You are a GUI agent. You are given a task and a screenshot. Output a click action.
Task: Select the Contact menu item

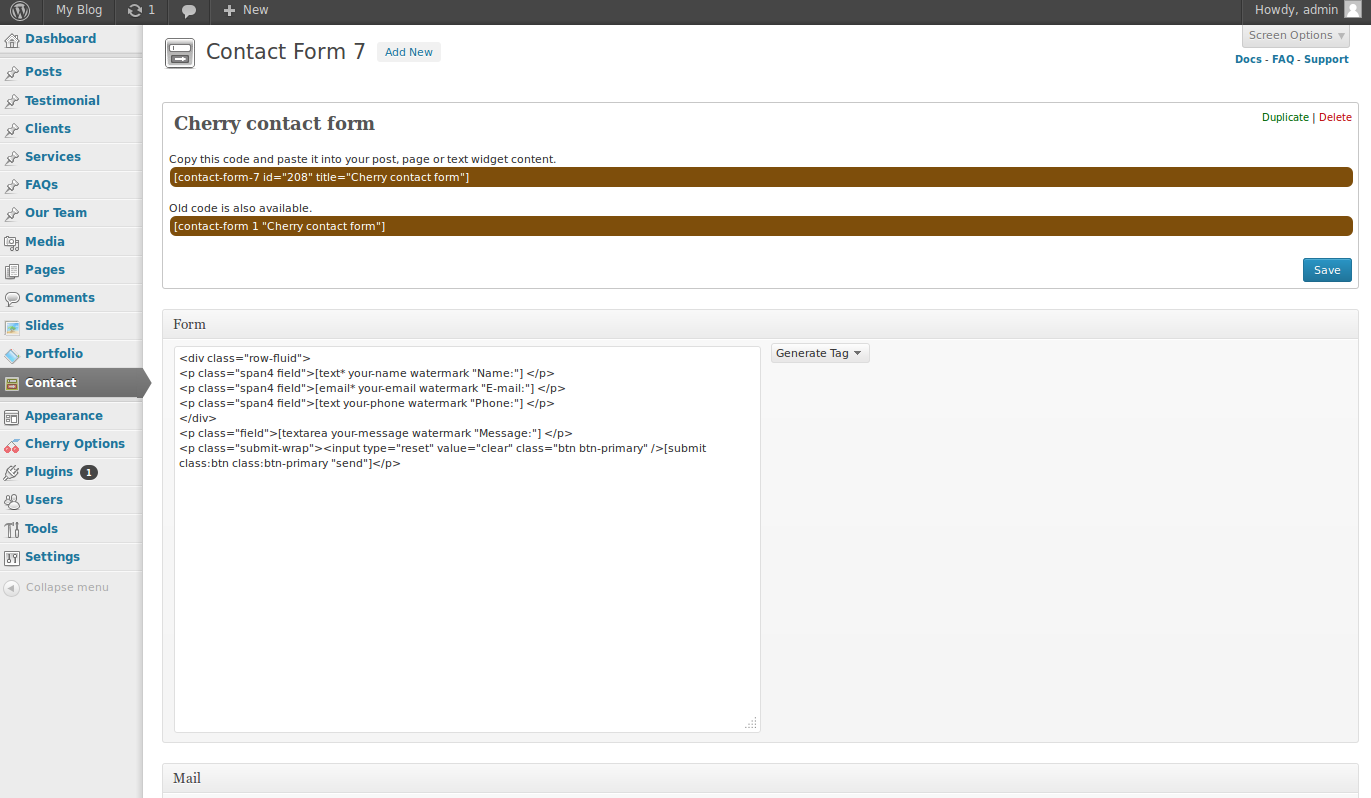pos(51,382)
